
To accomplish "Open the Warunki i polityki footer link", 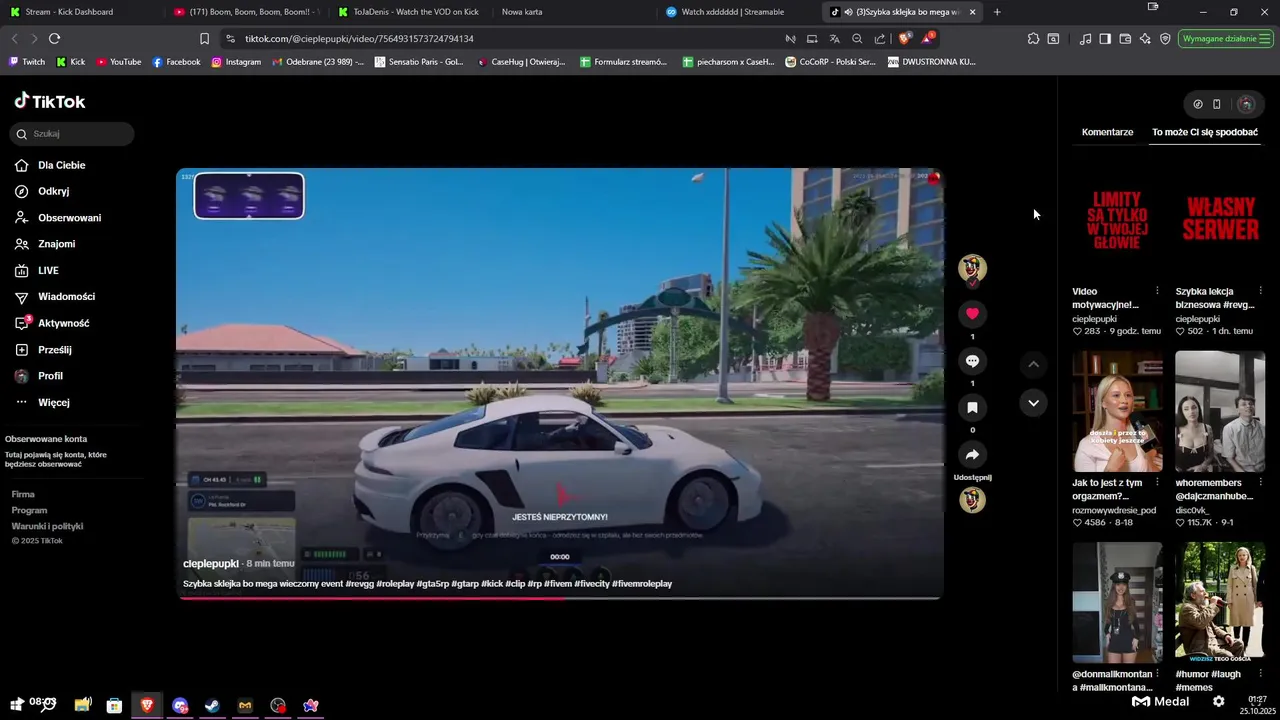I will 47,526.
